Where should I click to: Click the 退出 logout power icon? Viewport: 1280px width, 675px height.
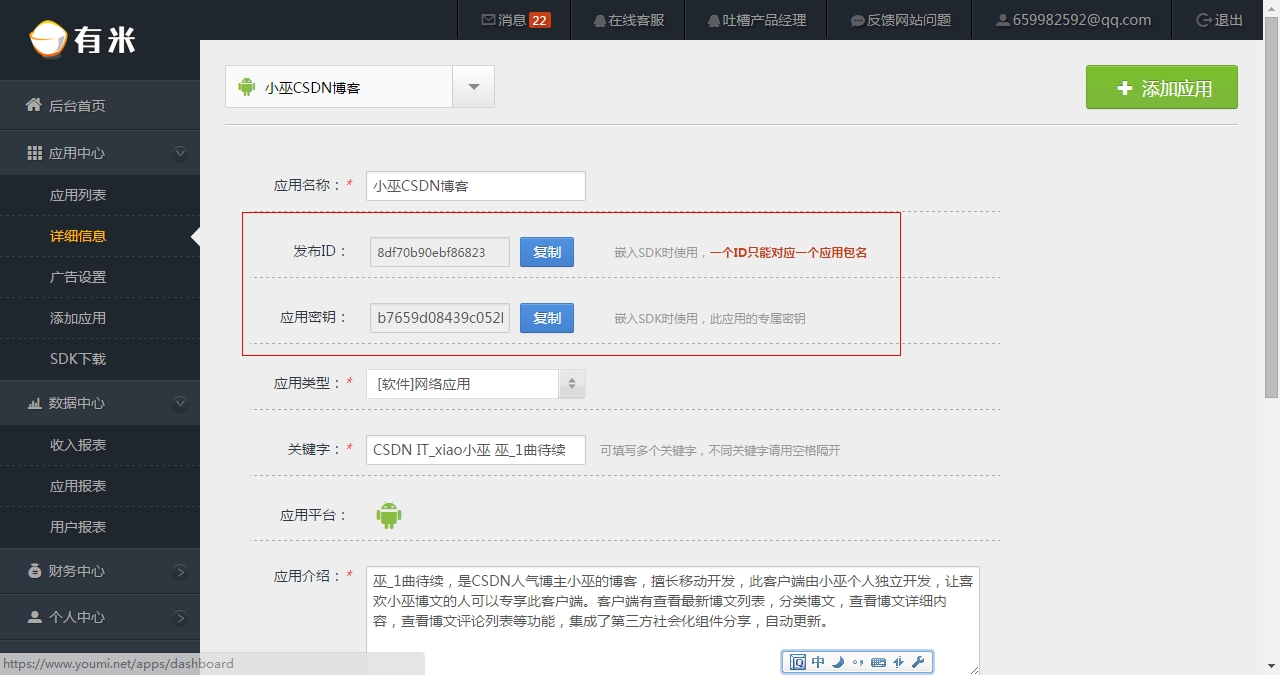pyautogui.click(x=1204, y=20)
